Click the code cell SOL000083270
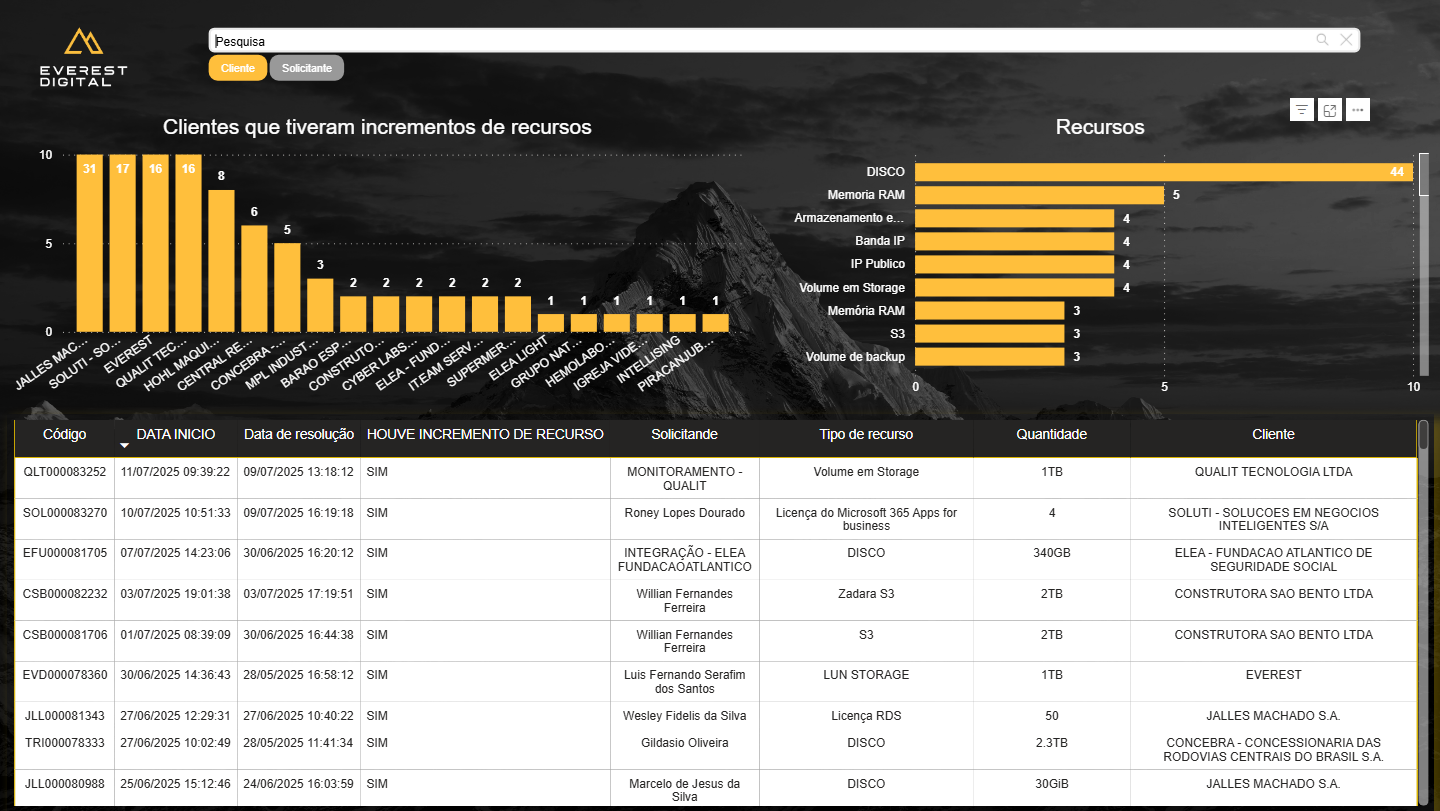Viewport: 1440px width, 811px height. 65,513
